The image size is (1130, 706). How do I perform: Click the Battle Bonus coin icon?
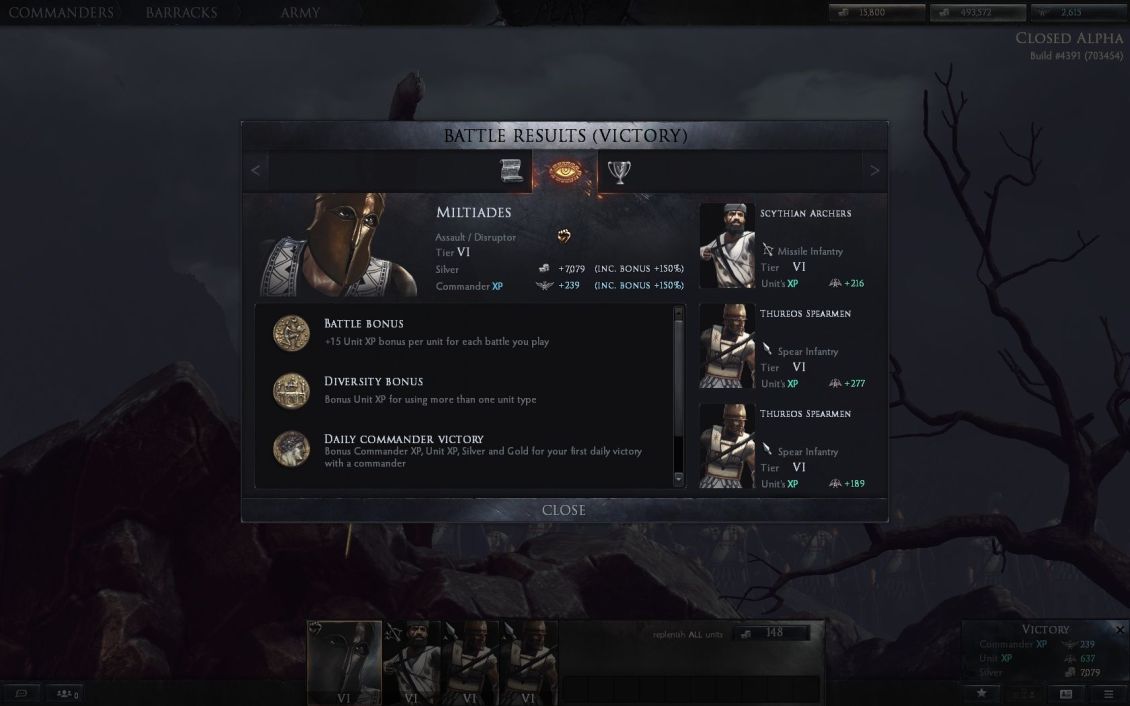click(x=291, y=333)
